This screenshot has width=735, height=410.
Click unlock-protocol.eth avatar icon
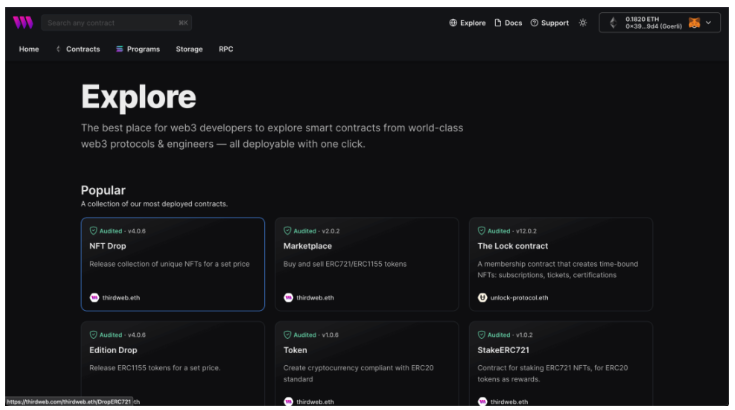(482, 298)
